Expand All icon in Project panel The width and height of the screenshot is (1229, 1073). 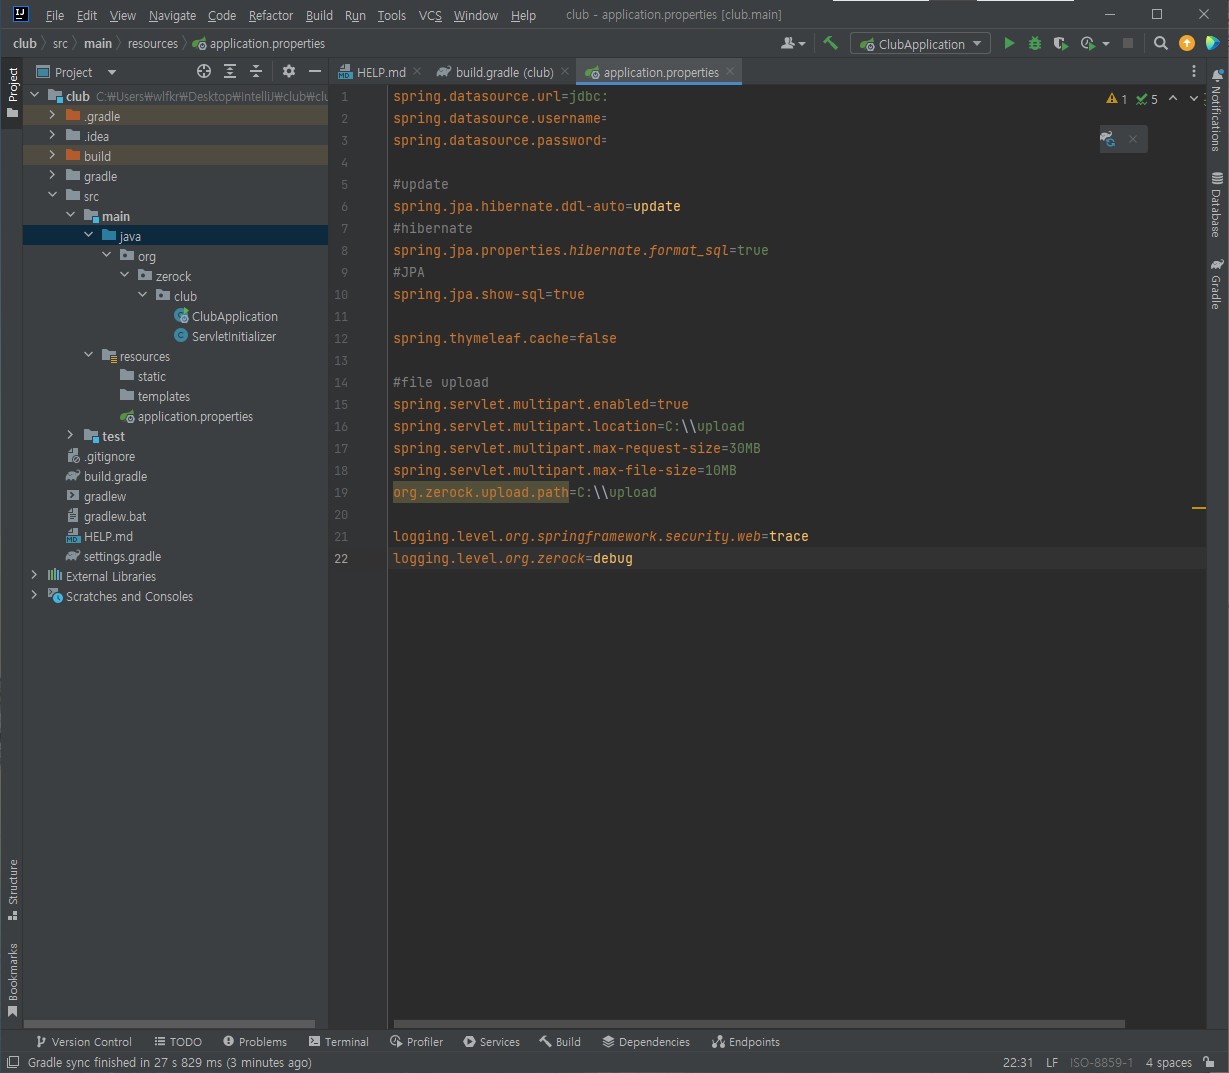point(230,71)
